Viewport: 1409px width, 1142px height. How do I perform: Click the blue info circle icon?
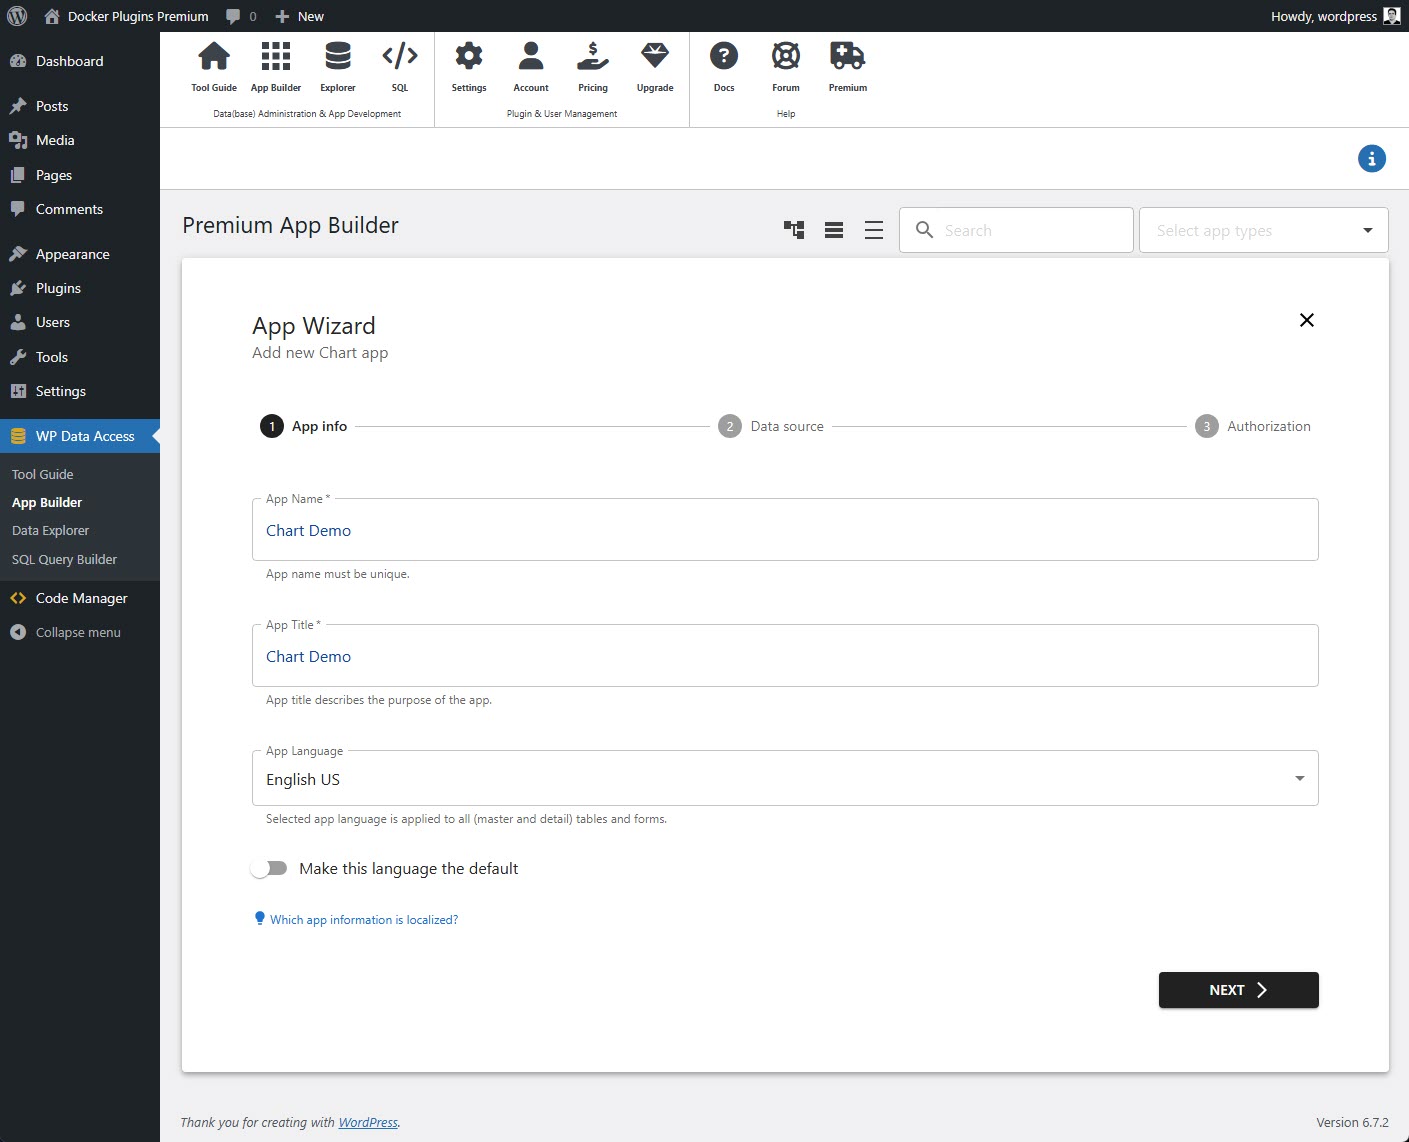[x=1372, y=158]
